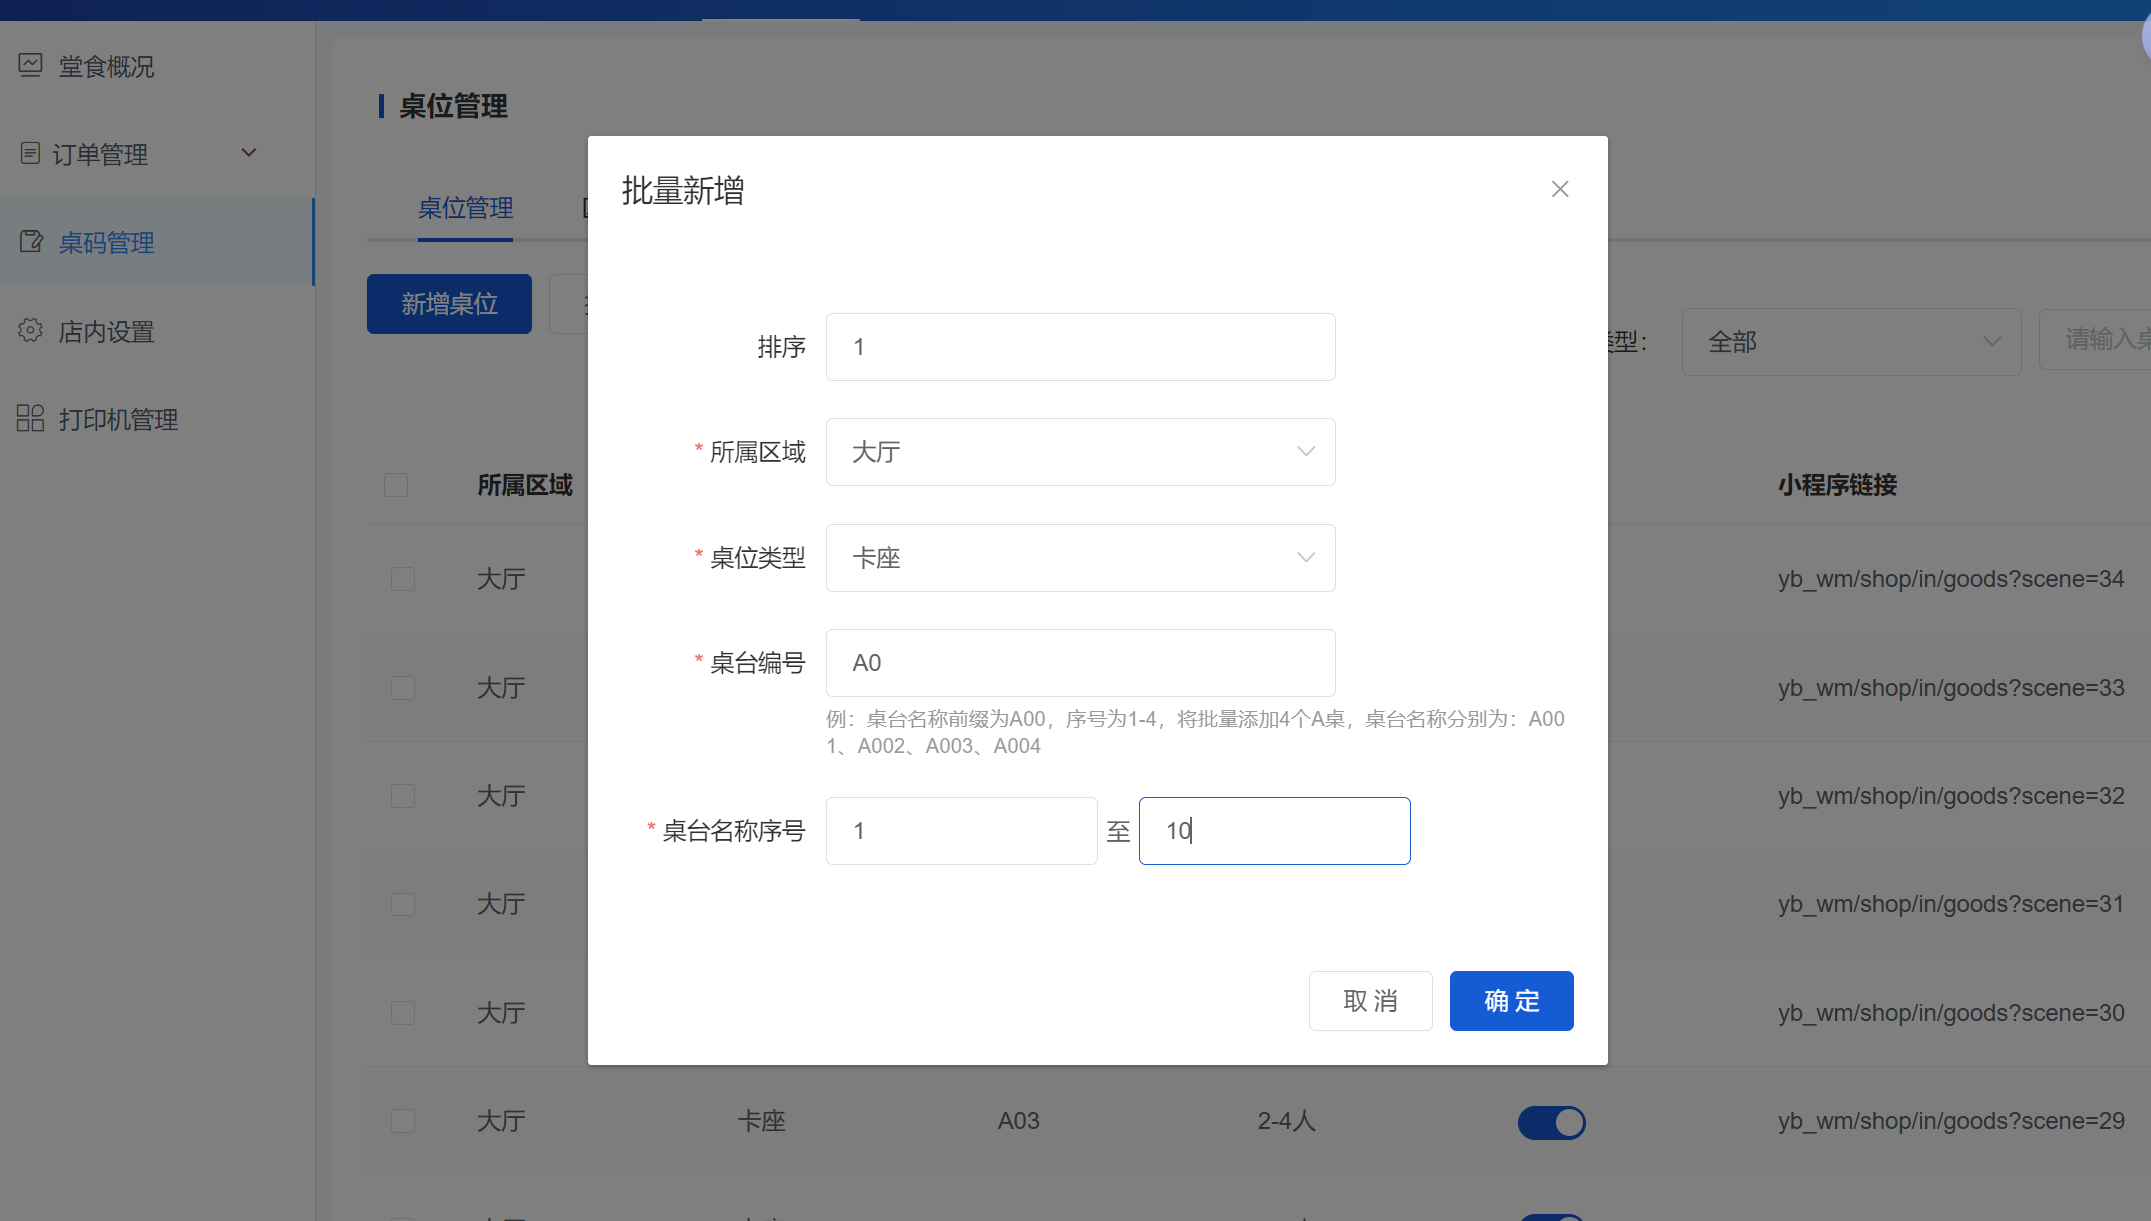Click the 打印机管理 grid icon
2151x1221 pixels.
[x=30, y=419]
